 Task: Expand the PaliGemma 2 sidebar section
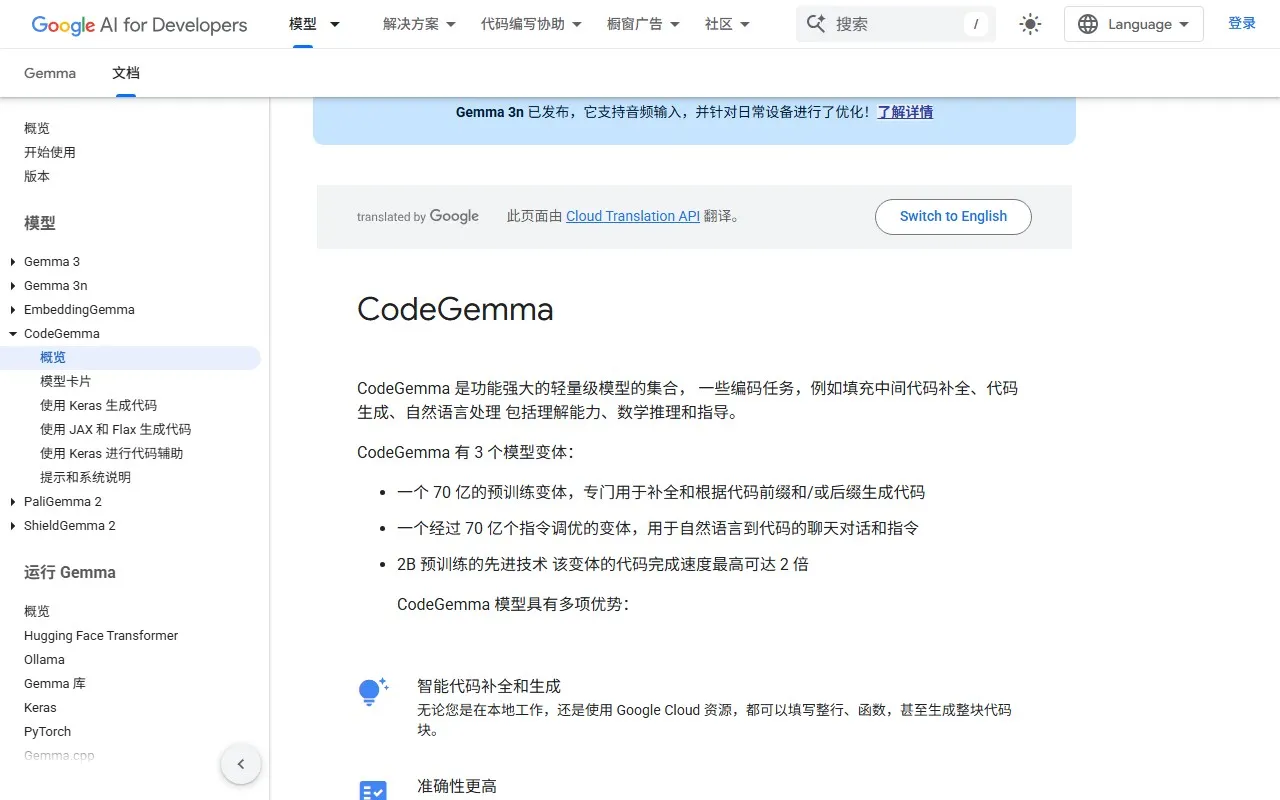pyautogui.click(x=12, y=501)
